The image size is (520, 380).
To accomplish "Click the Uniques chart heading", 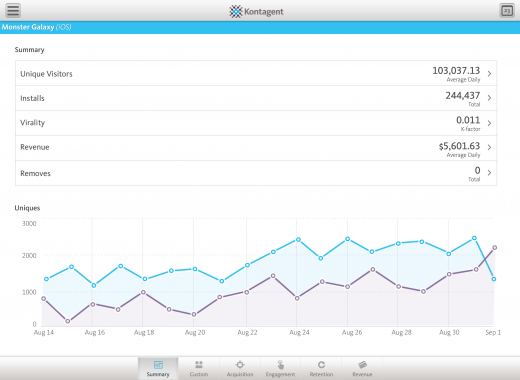I will click(27, 208).
